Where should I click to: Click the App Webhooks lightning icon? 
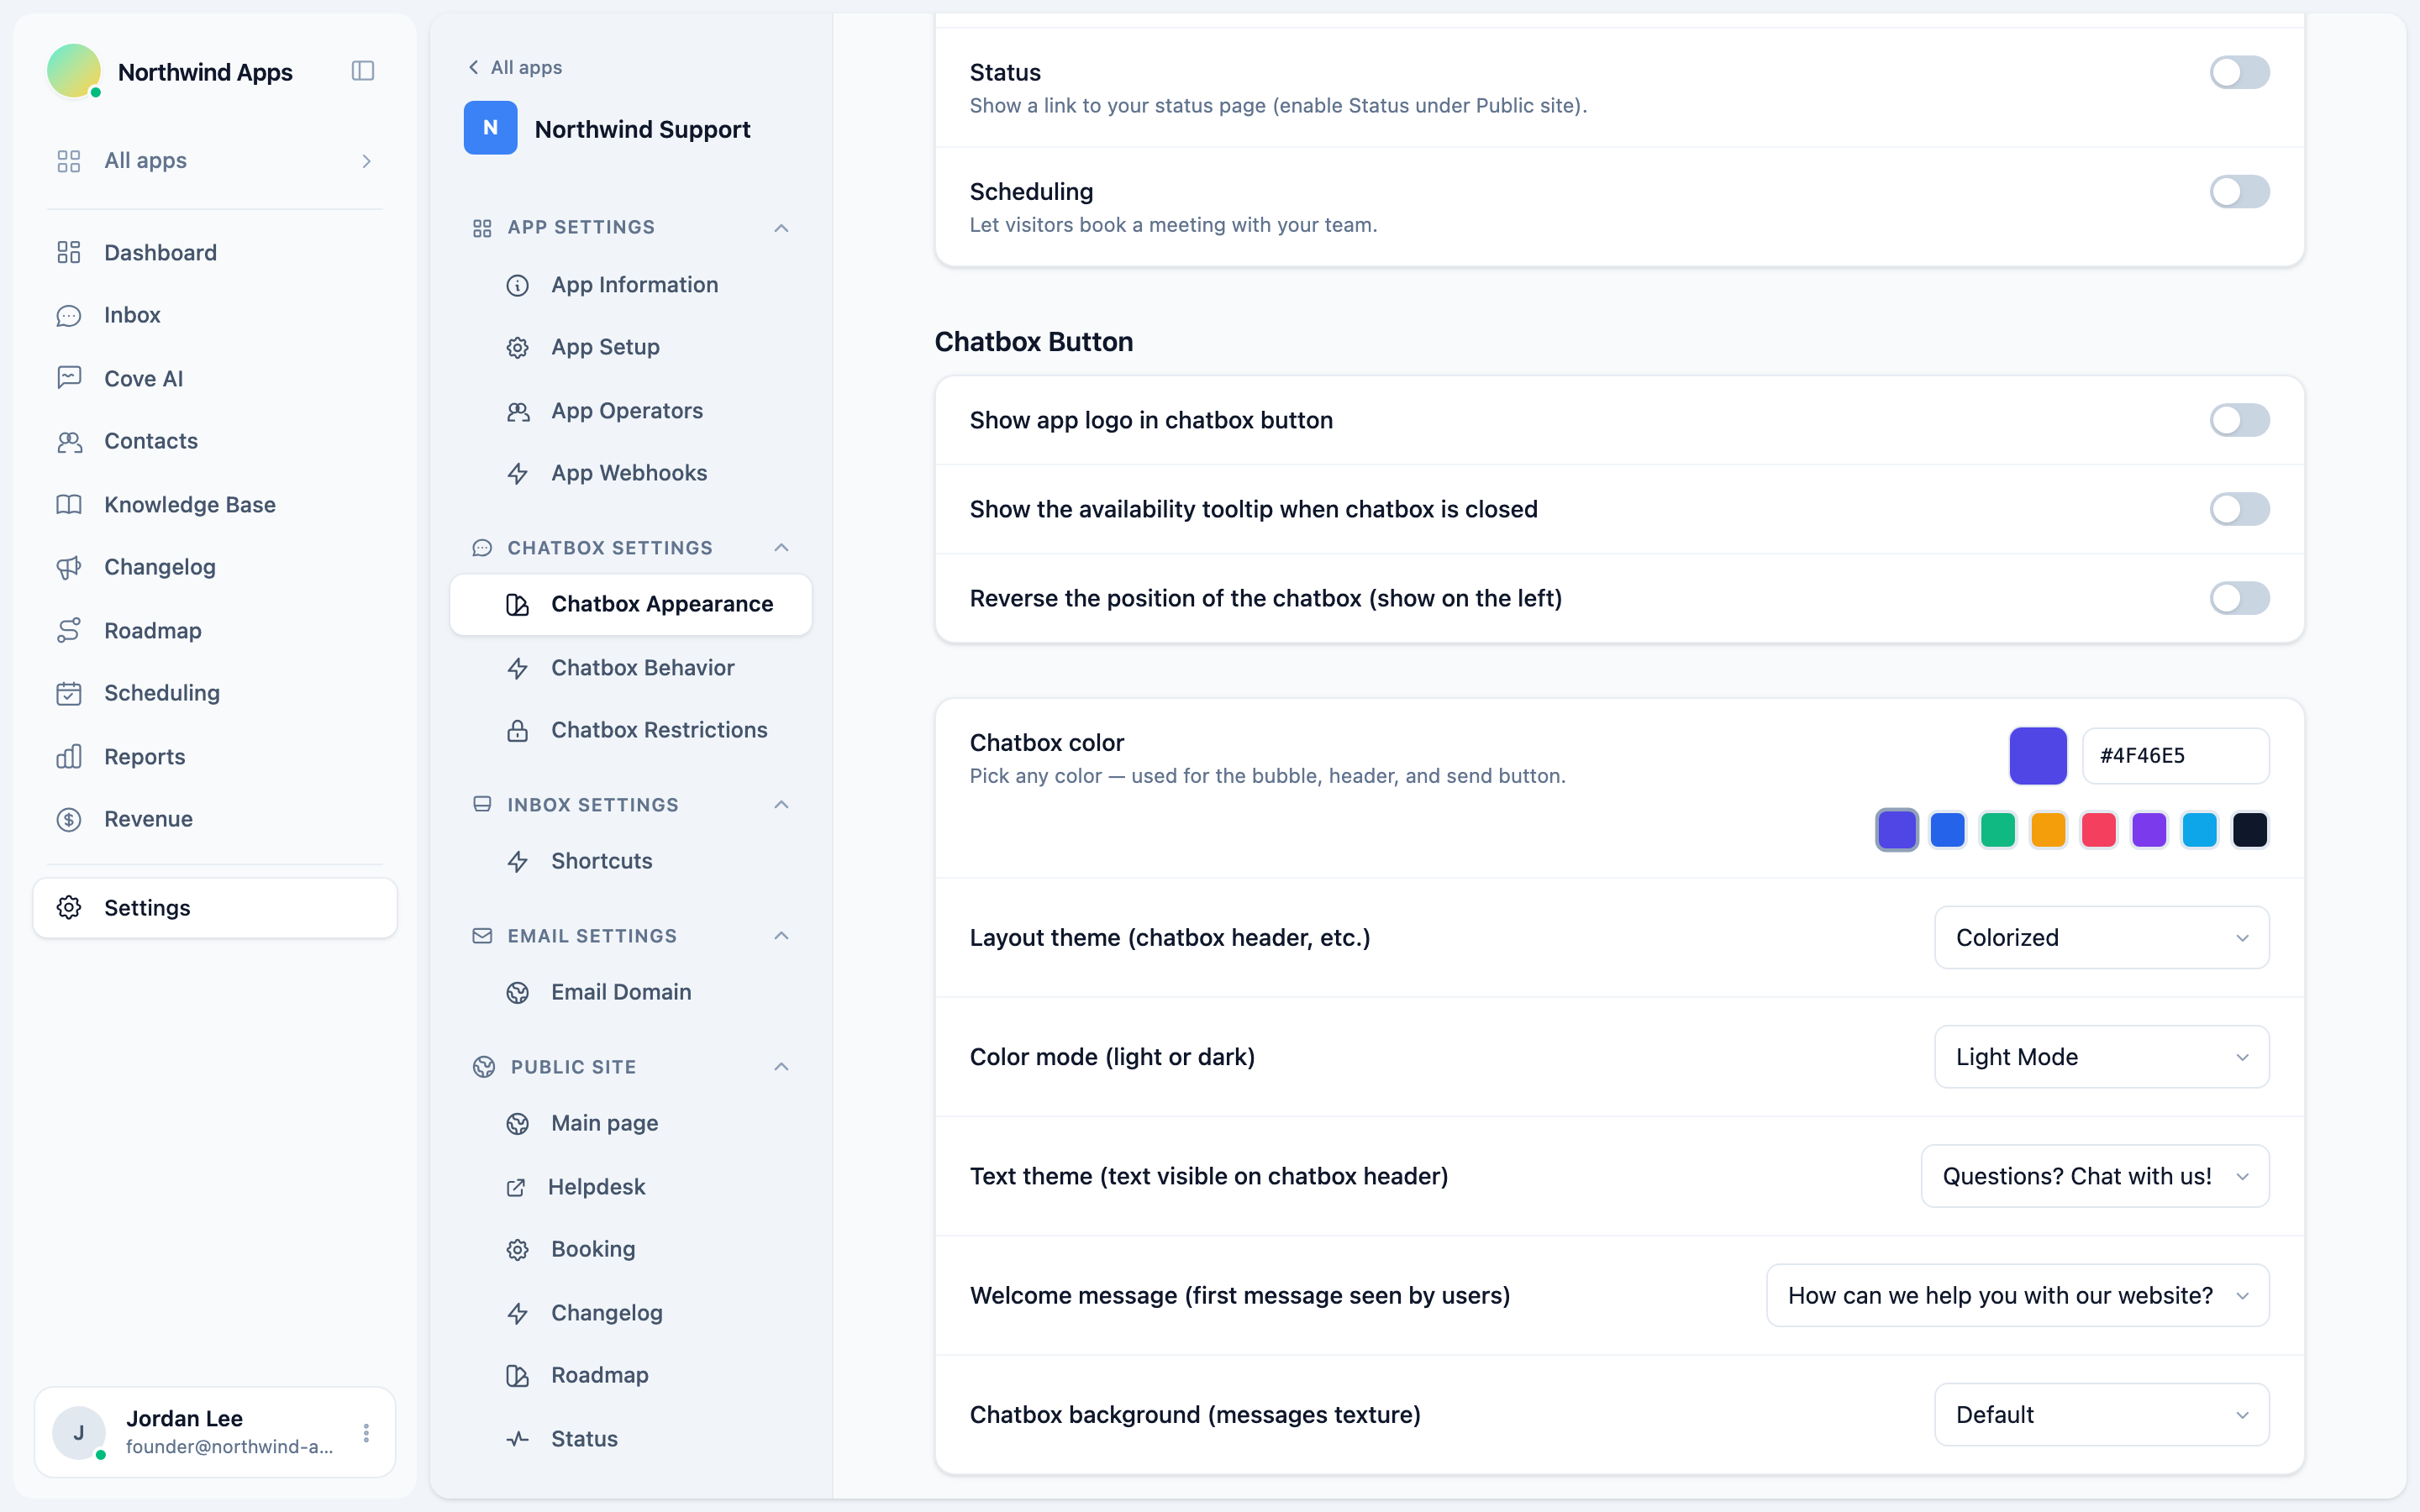517,473
